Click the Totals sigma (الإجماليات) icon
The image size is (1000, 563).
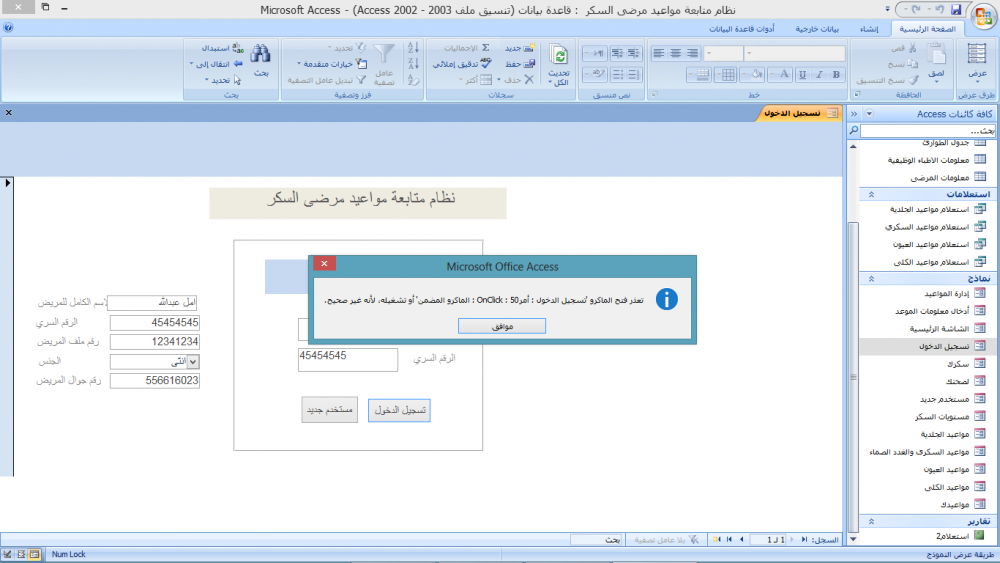[x=486, y=48]
